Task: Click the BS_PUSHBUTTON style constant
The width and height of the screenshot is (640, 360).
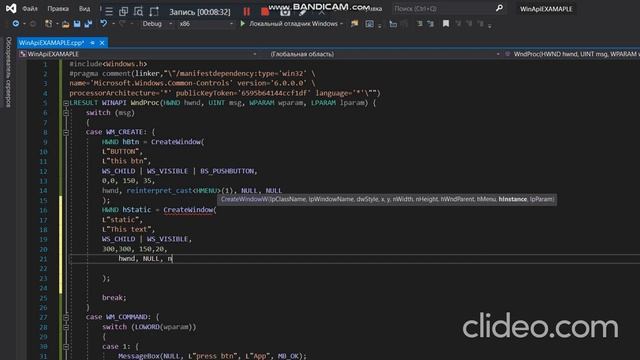Action: point(227,171)
